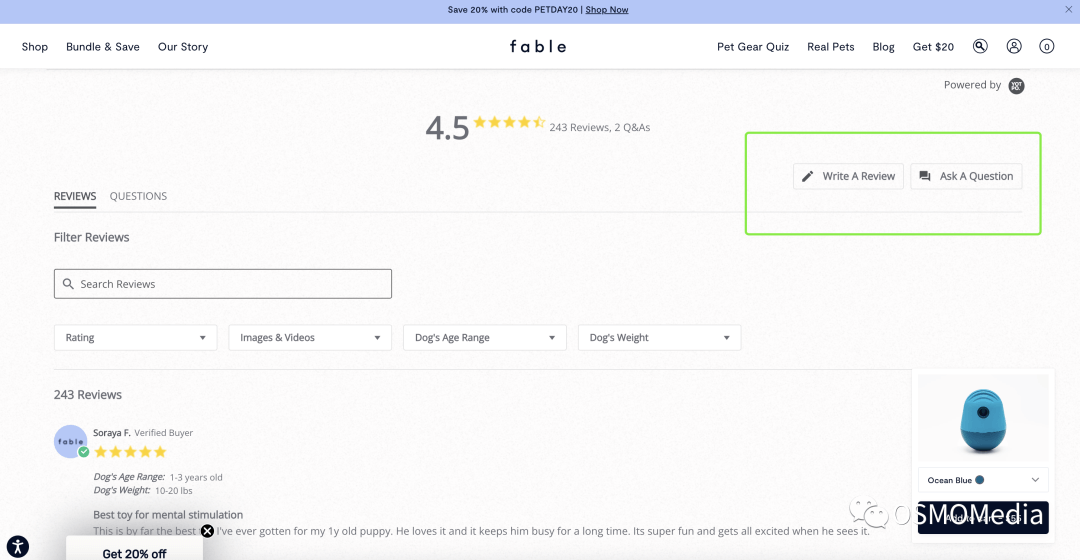This screenshot has width=1080, height=560.
Task: Click the Soraya F. reviewer avatar
Action: pos(70,442)
